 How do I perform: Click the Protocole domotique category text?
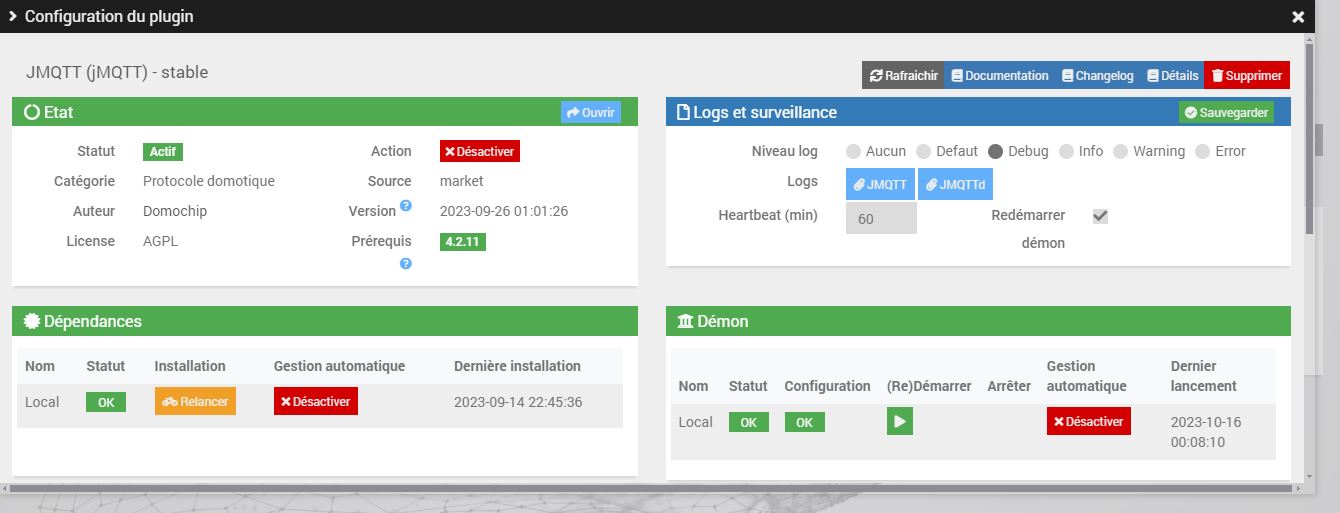pos(209,181)
